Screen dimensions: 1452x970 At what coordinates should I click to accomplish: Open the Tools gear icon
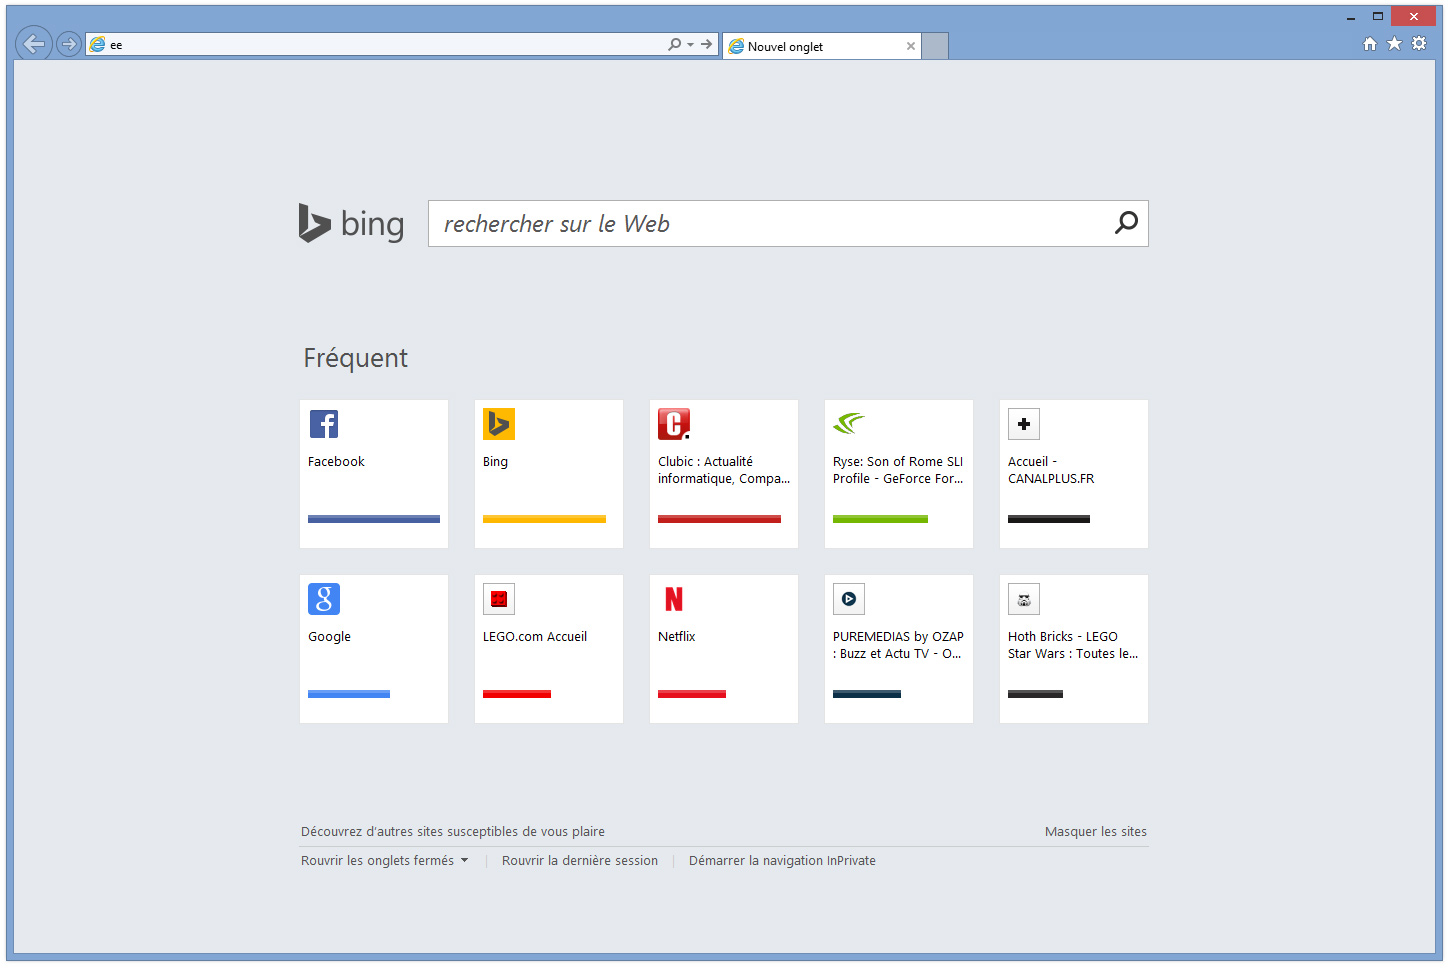point(1419,43)
